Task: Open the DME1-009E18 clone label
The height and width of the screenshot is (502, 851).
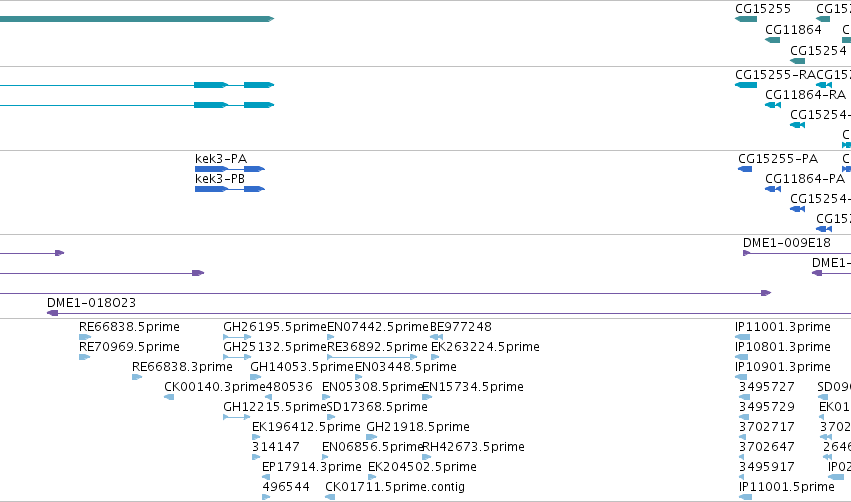Action: pos(786,243)
